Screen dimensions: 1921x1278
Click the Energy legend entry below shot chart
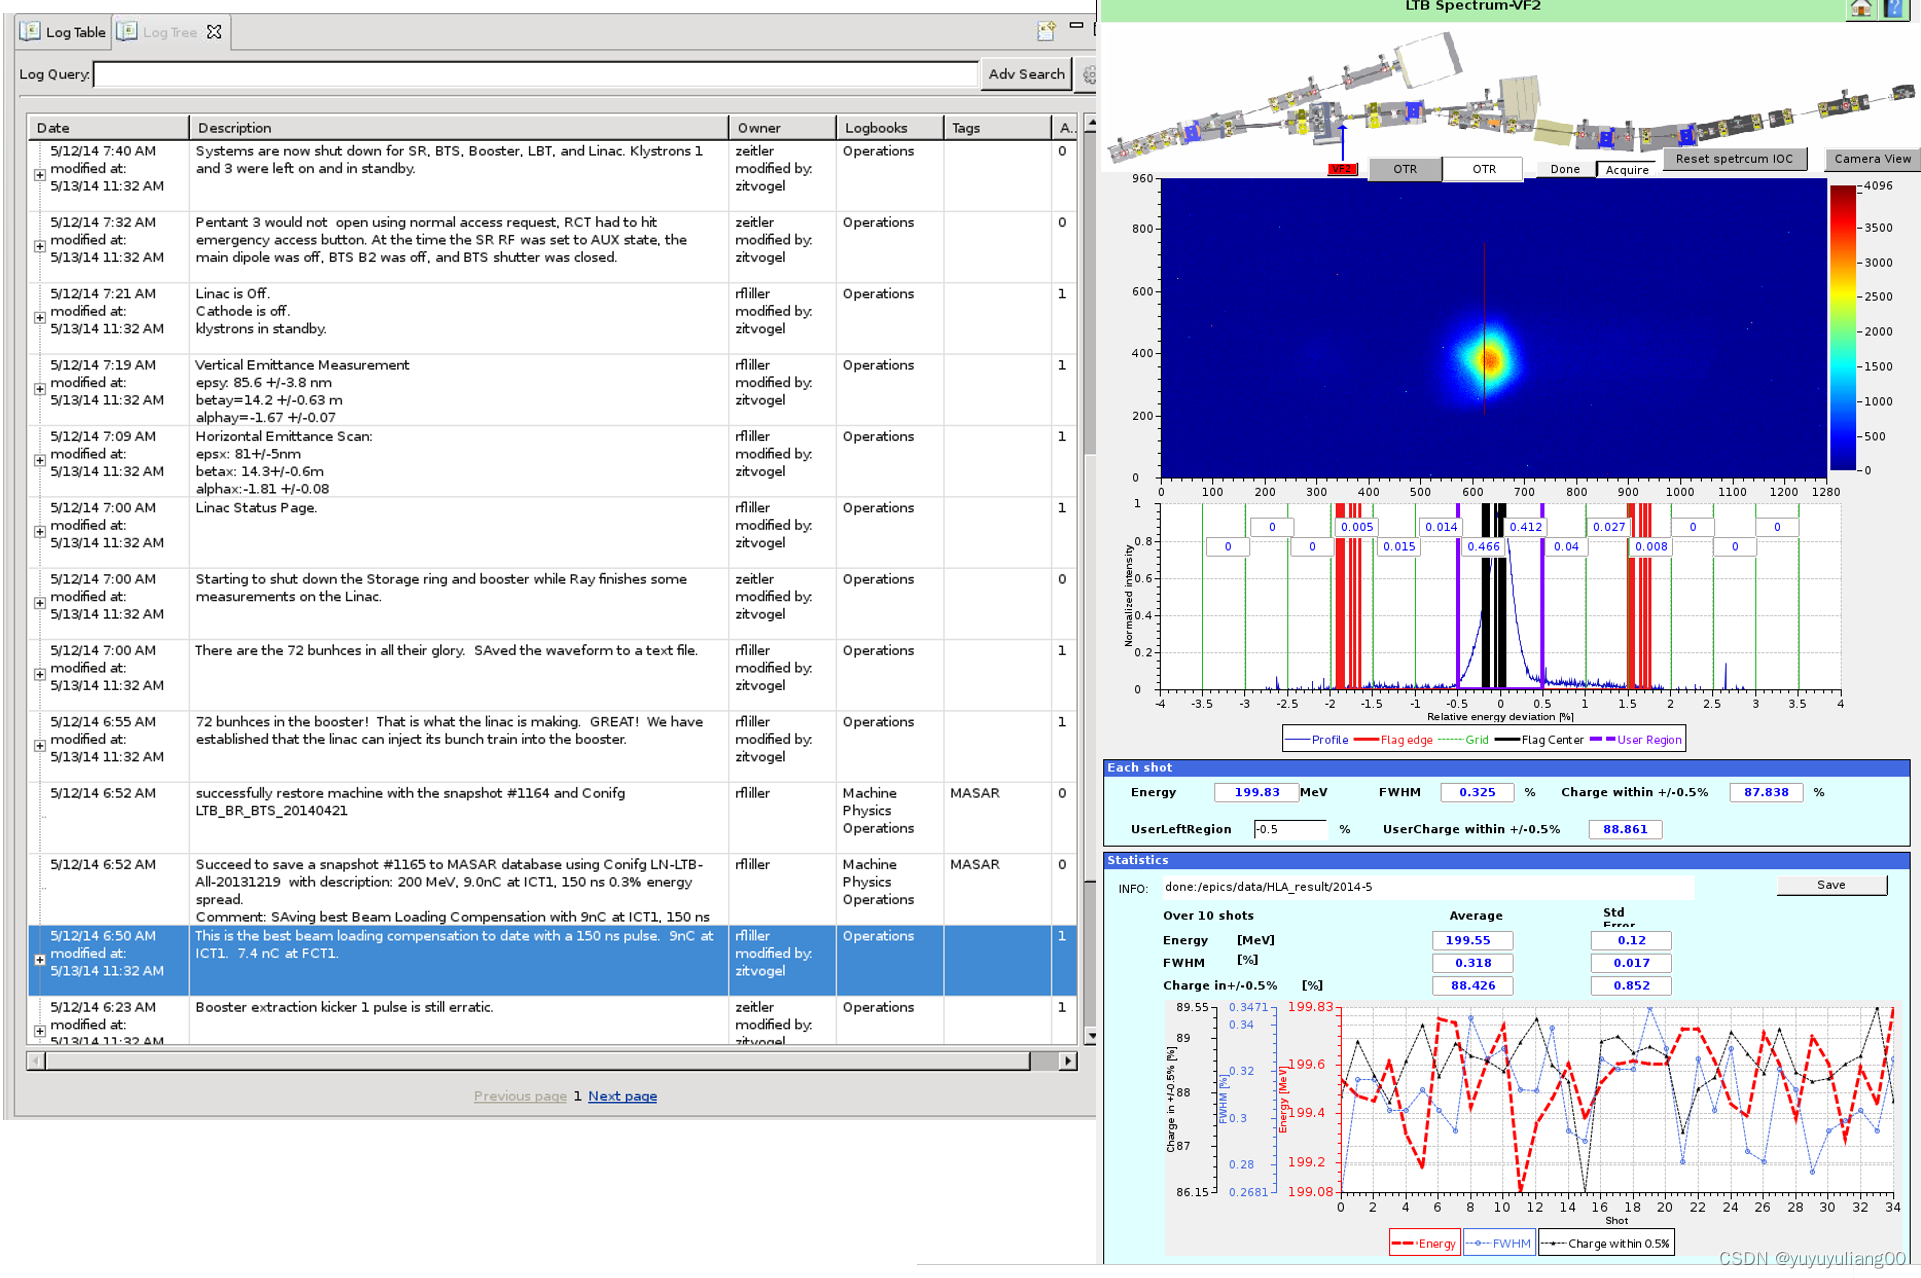tap(1424, 1243)
